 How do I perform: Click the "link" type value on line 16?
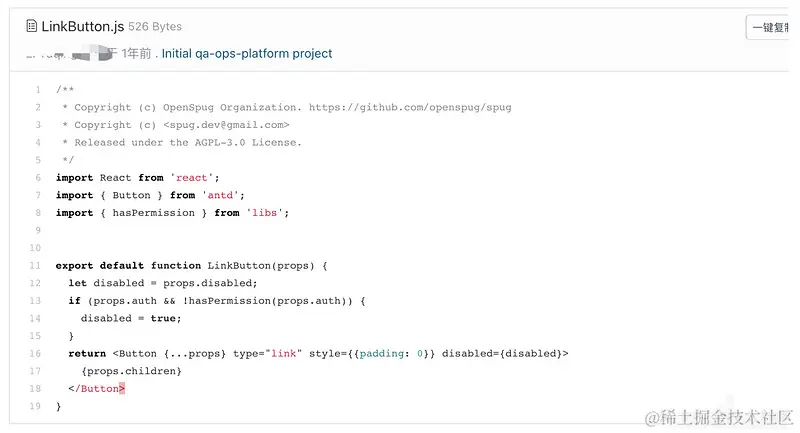click(284, 353)
